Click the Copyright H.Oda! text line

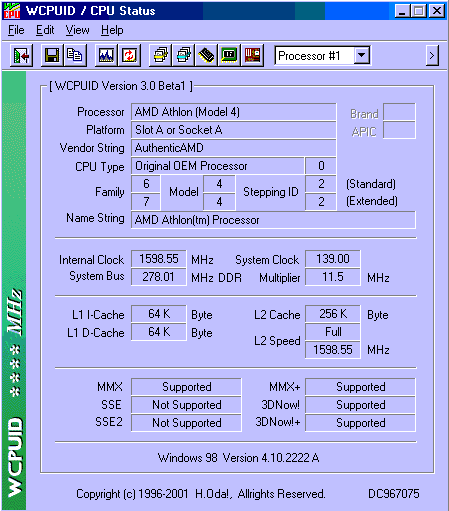201,494
